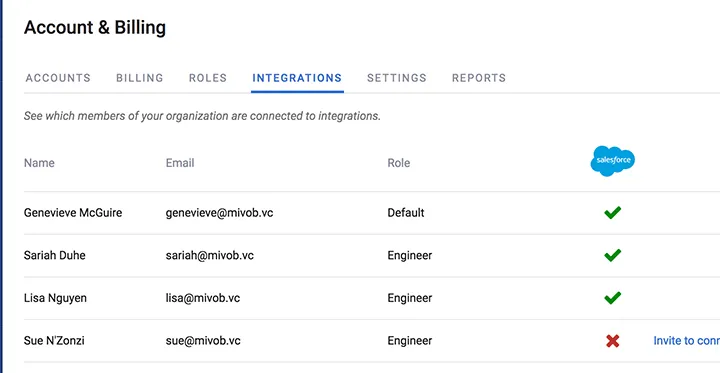This screenshot has height=373, width=720.
Task: Click Engineer role in Sariah's row
Action: tap(410, 255)
